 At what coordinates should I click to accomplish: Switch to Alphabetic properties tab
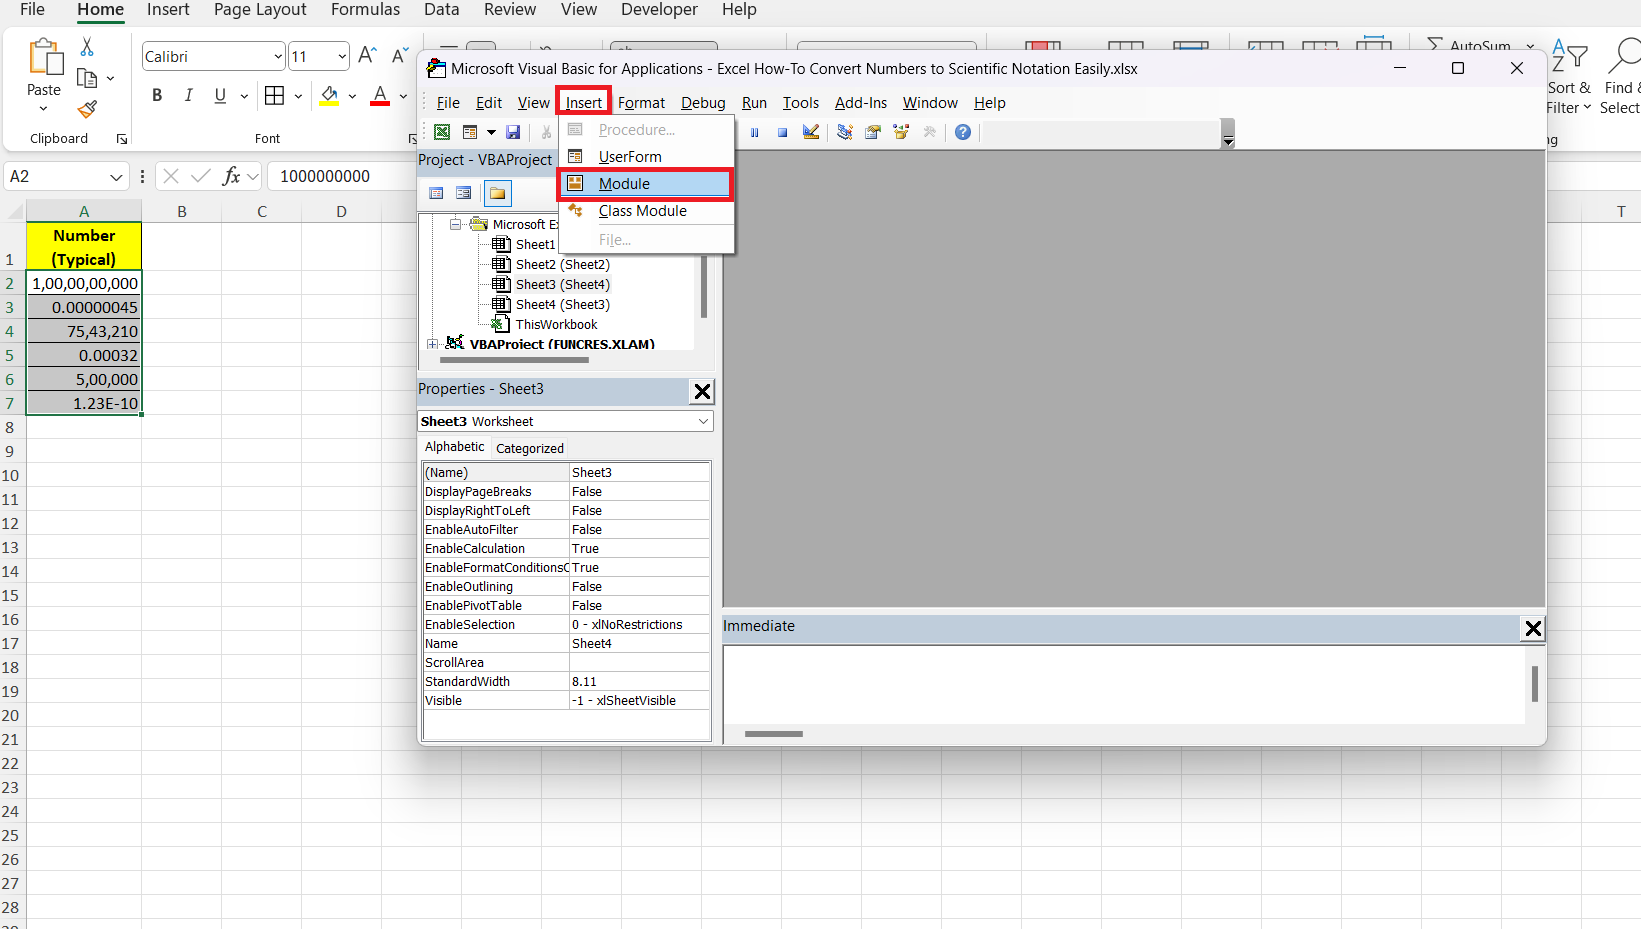pyautogui.click(x=455, y=447)
